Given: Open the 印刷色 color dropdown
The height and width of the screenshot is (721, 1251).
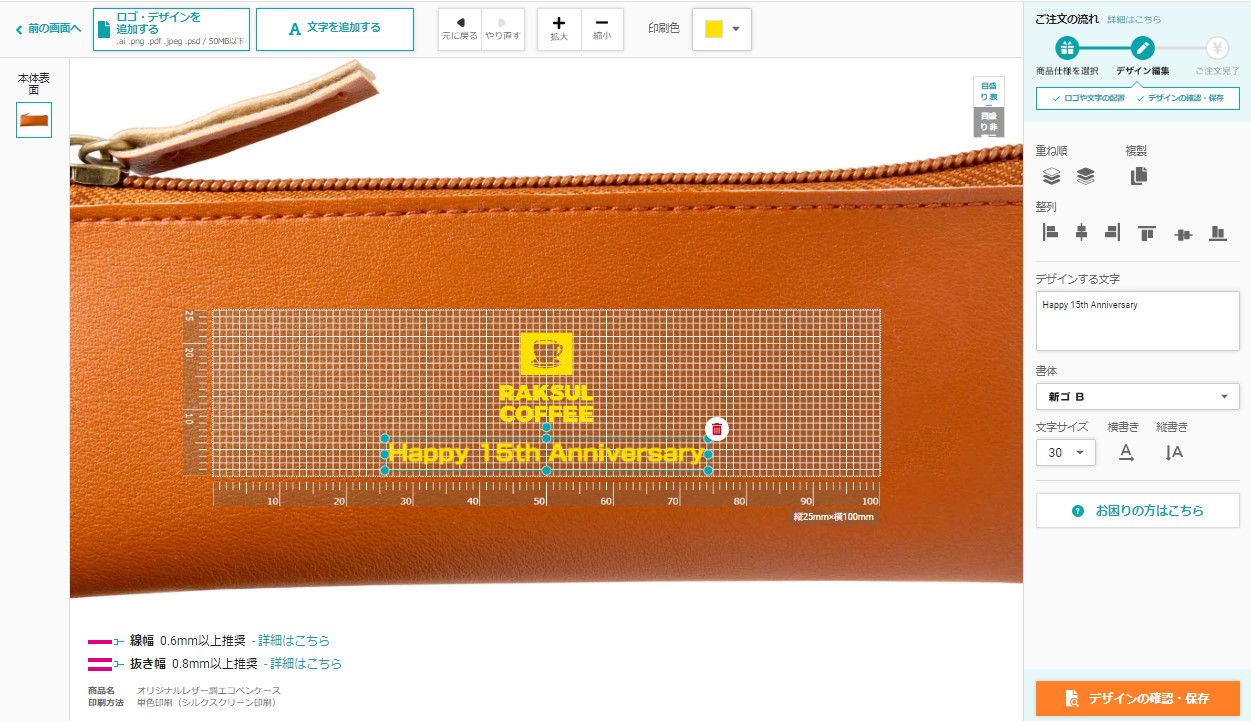Looking at the screenshot, I should click(722, 29).
